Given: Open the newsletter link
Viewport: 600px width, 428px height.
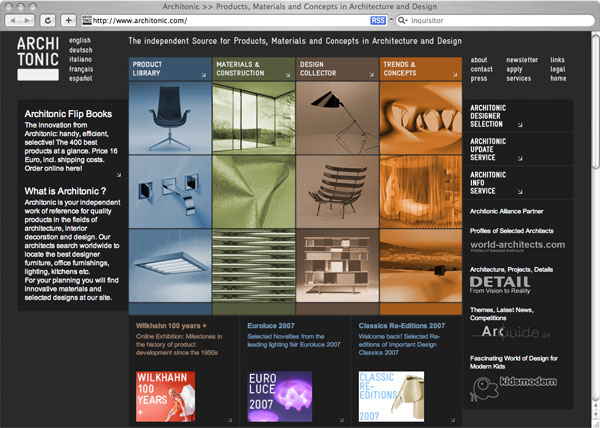Looking at the screenshot, I should (x=522, y=60).
